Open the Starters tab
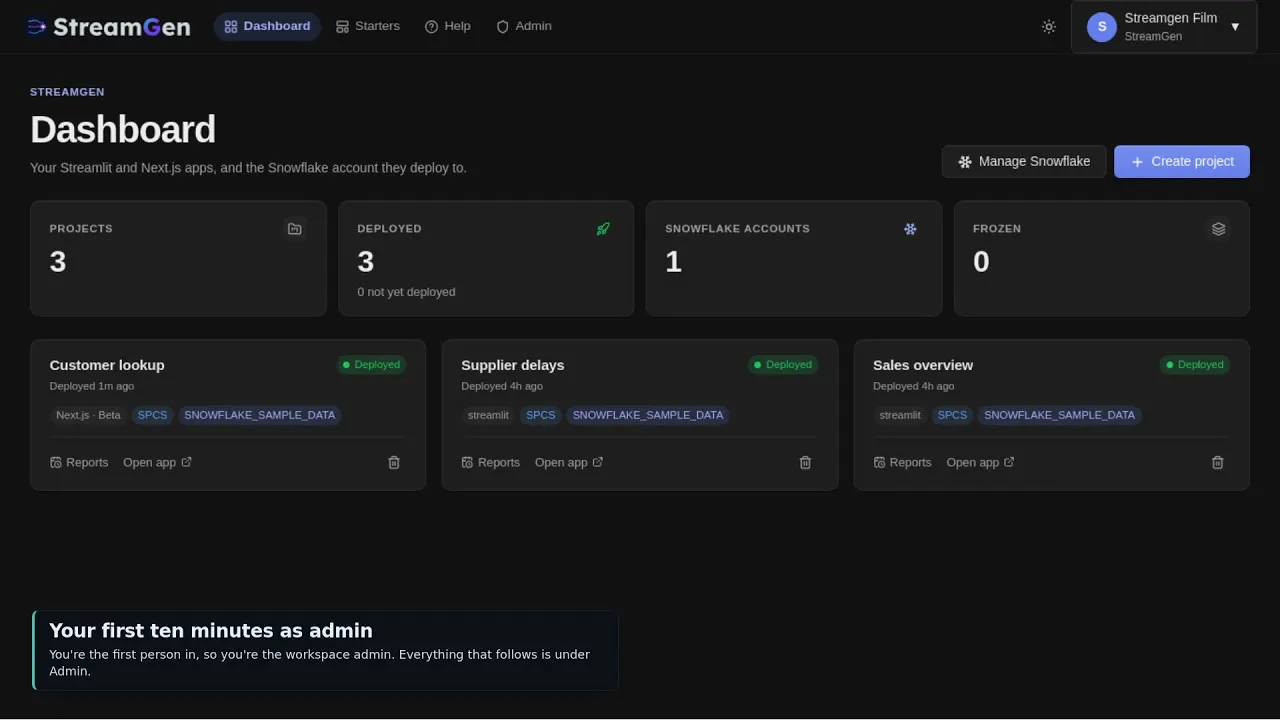The width and height of the screenshot is (1280, 720). (368, 26)
